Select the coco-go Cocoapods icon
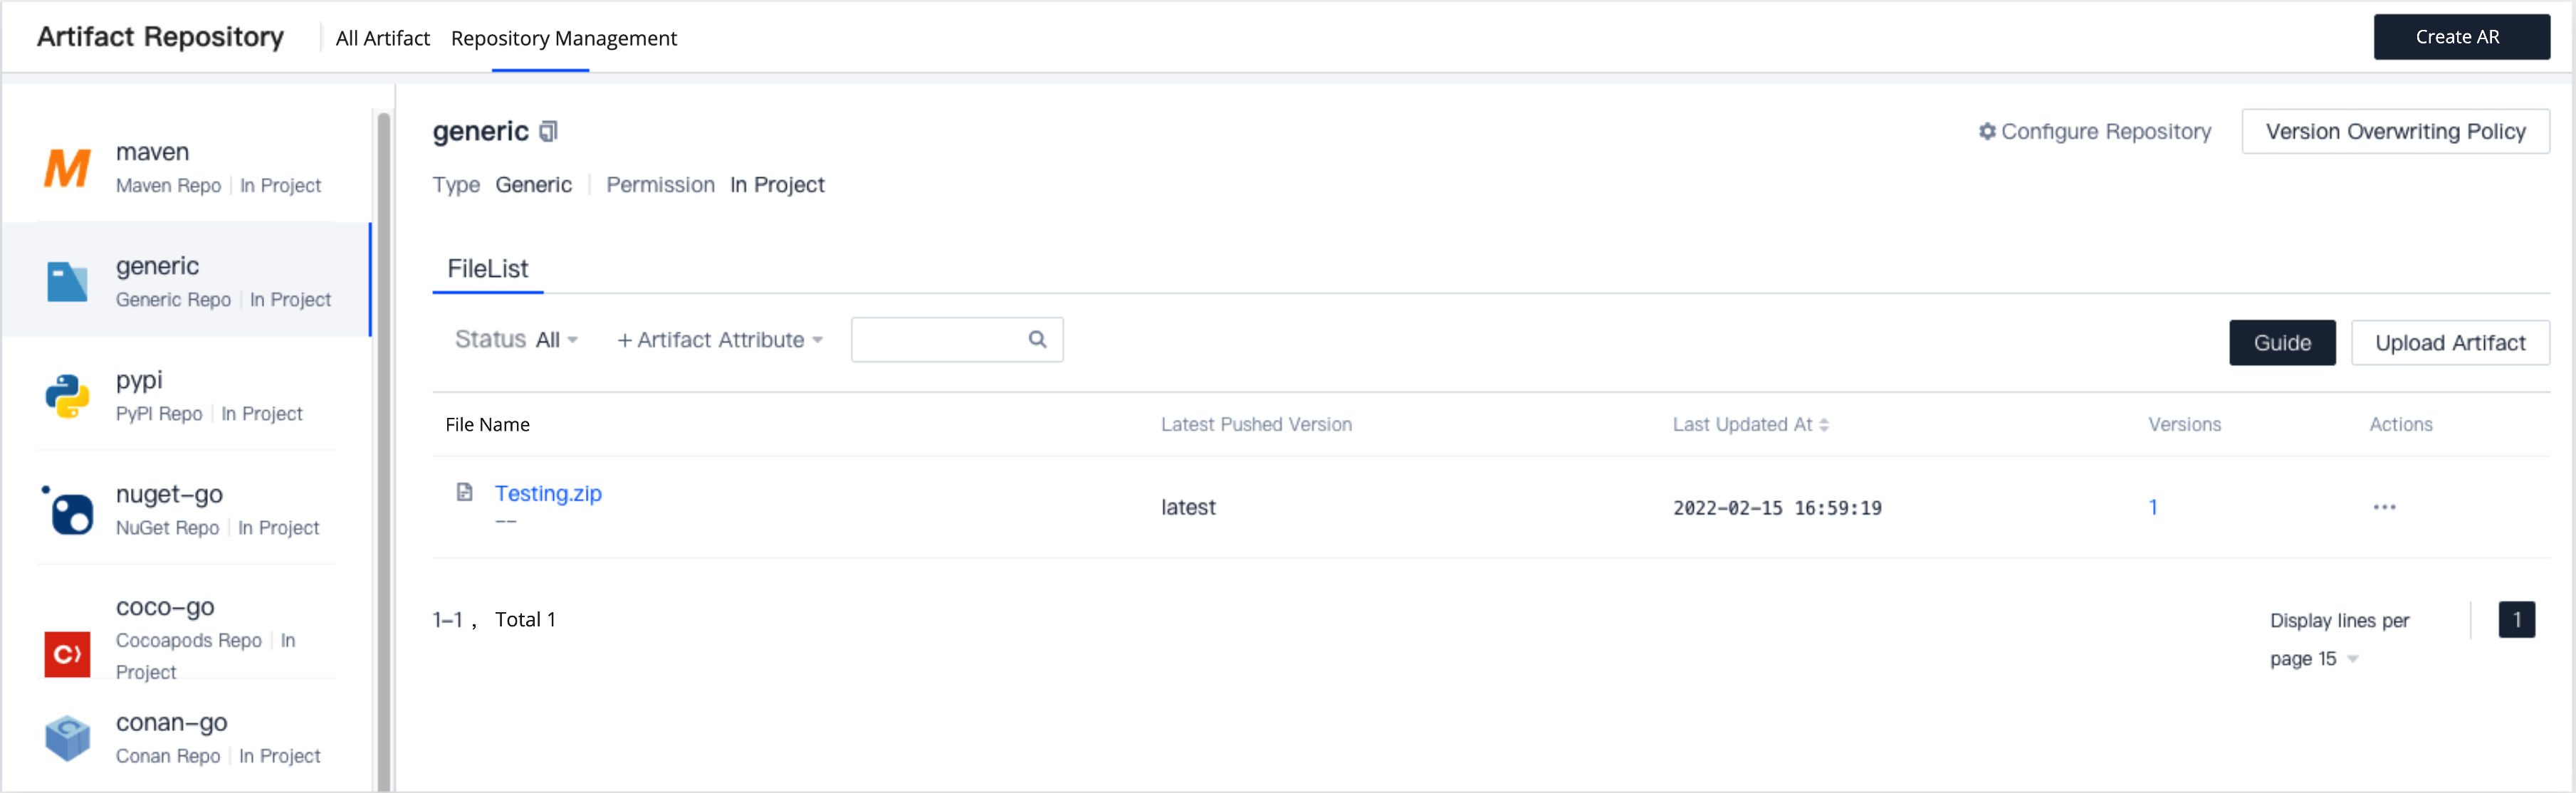 (67, 654)
